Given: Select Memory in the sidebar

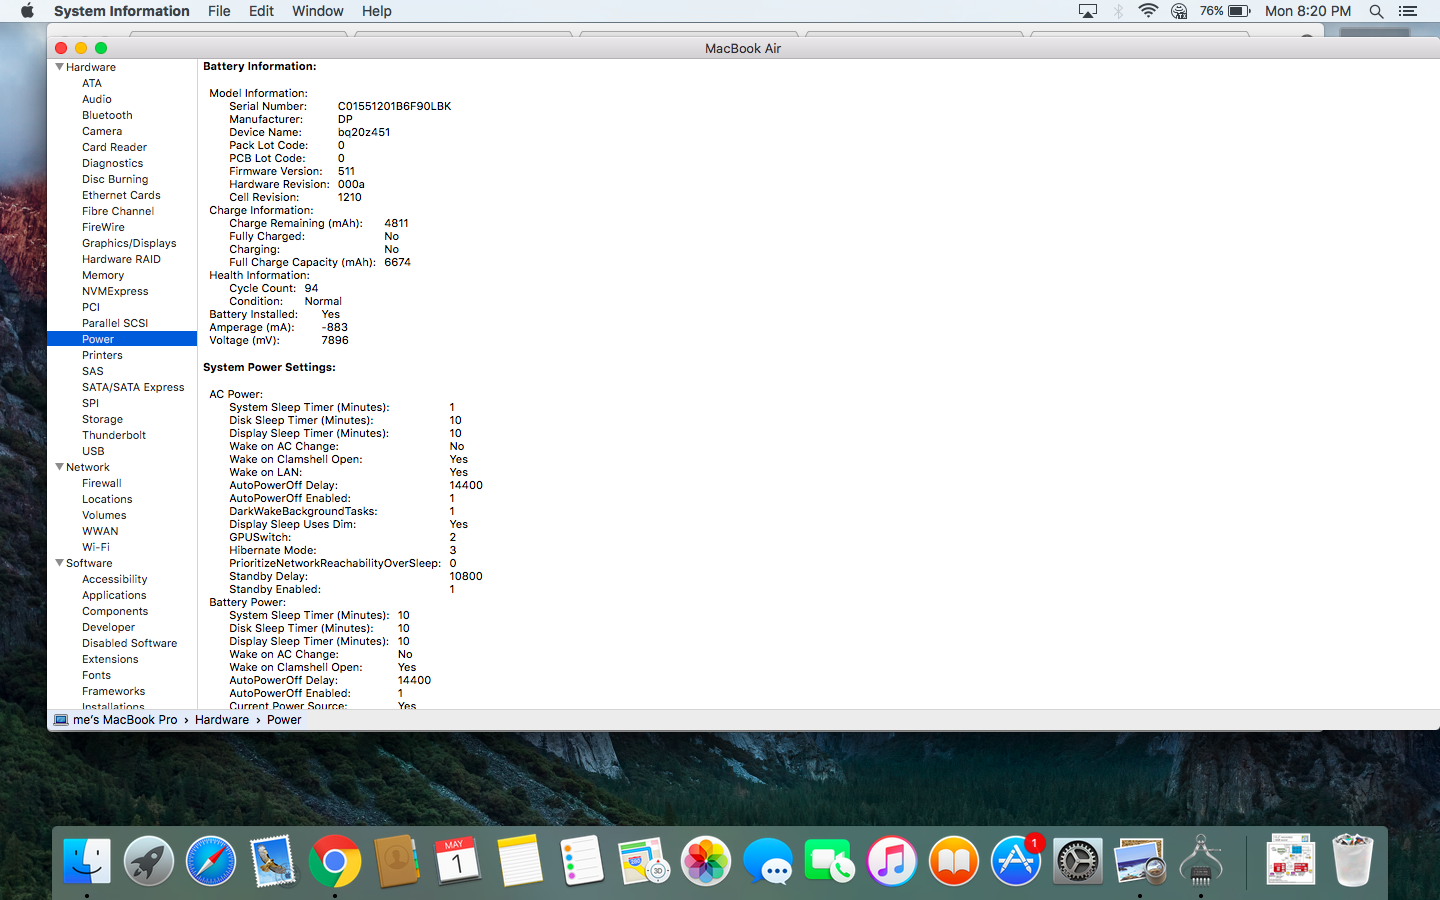Looking at the screenshot, I should [103, 275].
